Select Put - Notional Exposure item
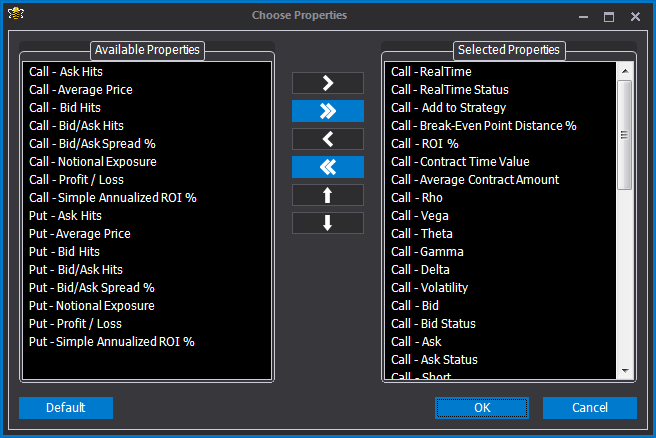Screen dimensions: 656x438 pos(92,306)
